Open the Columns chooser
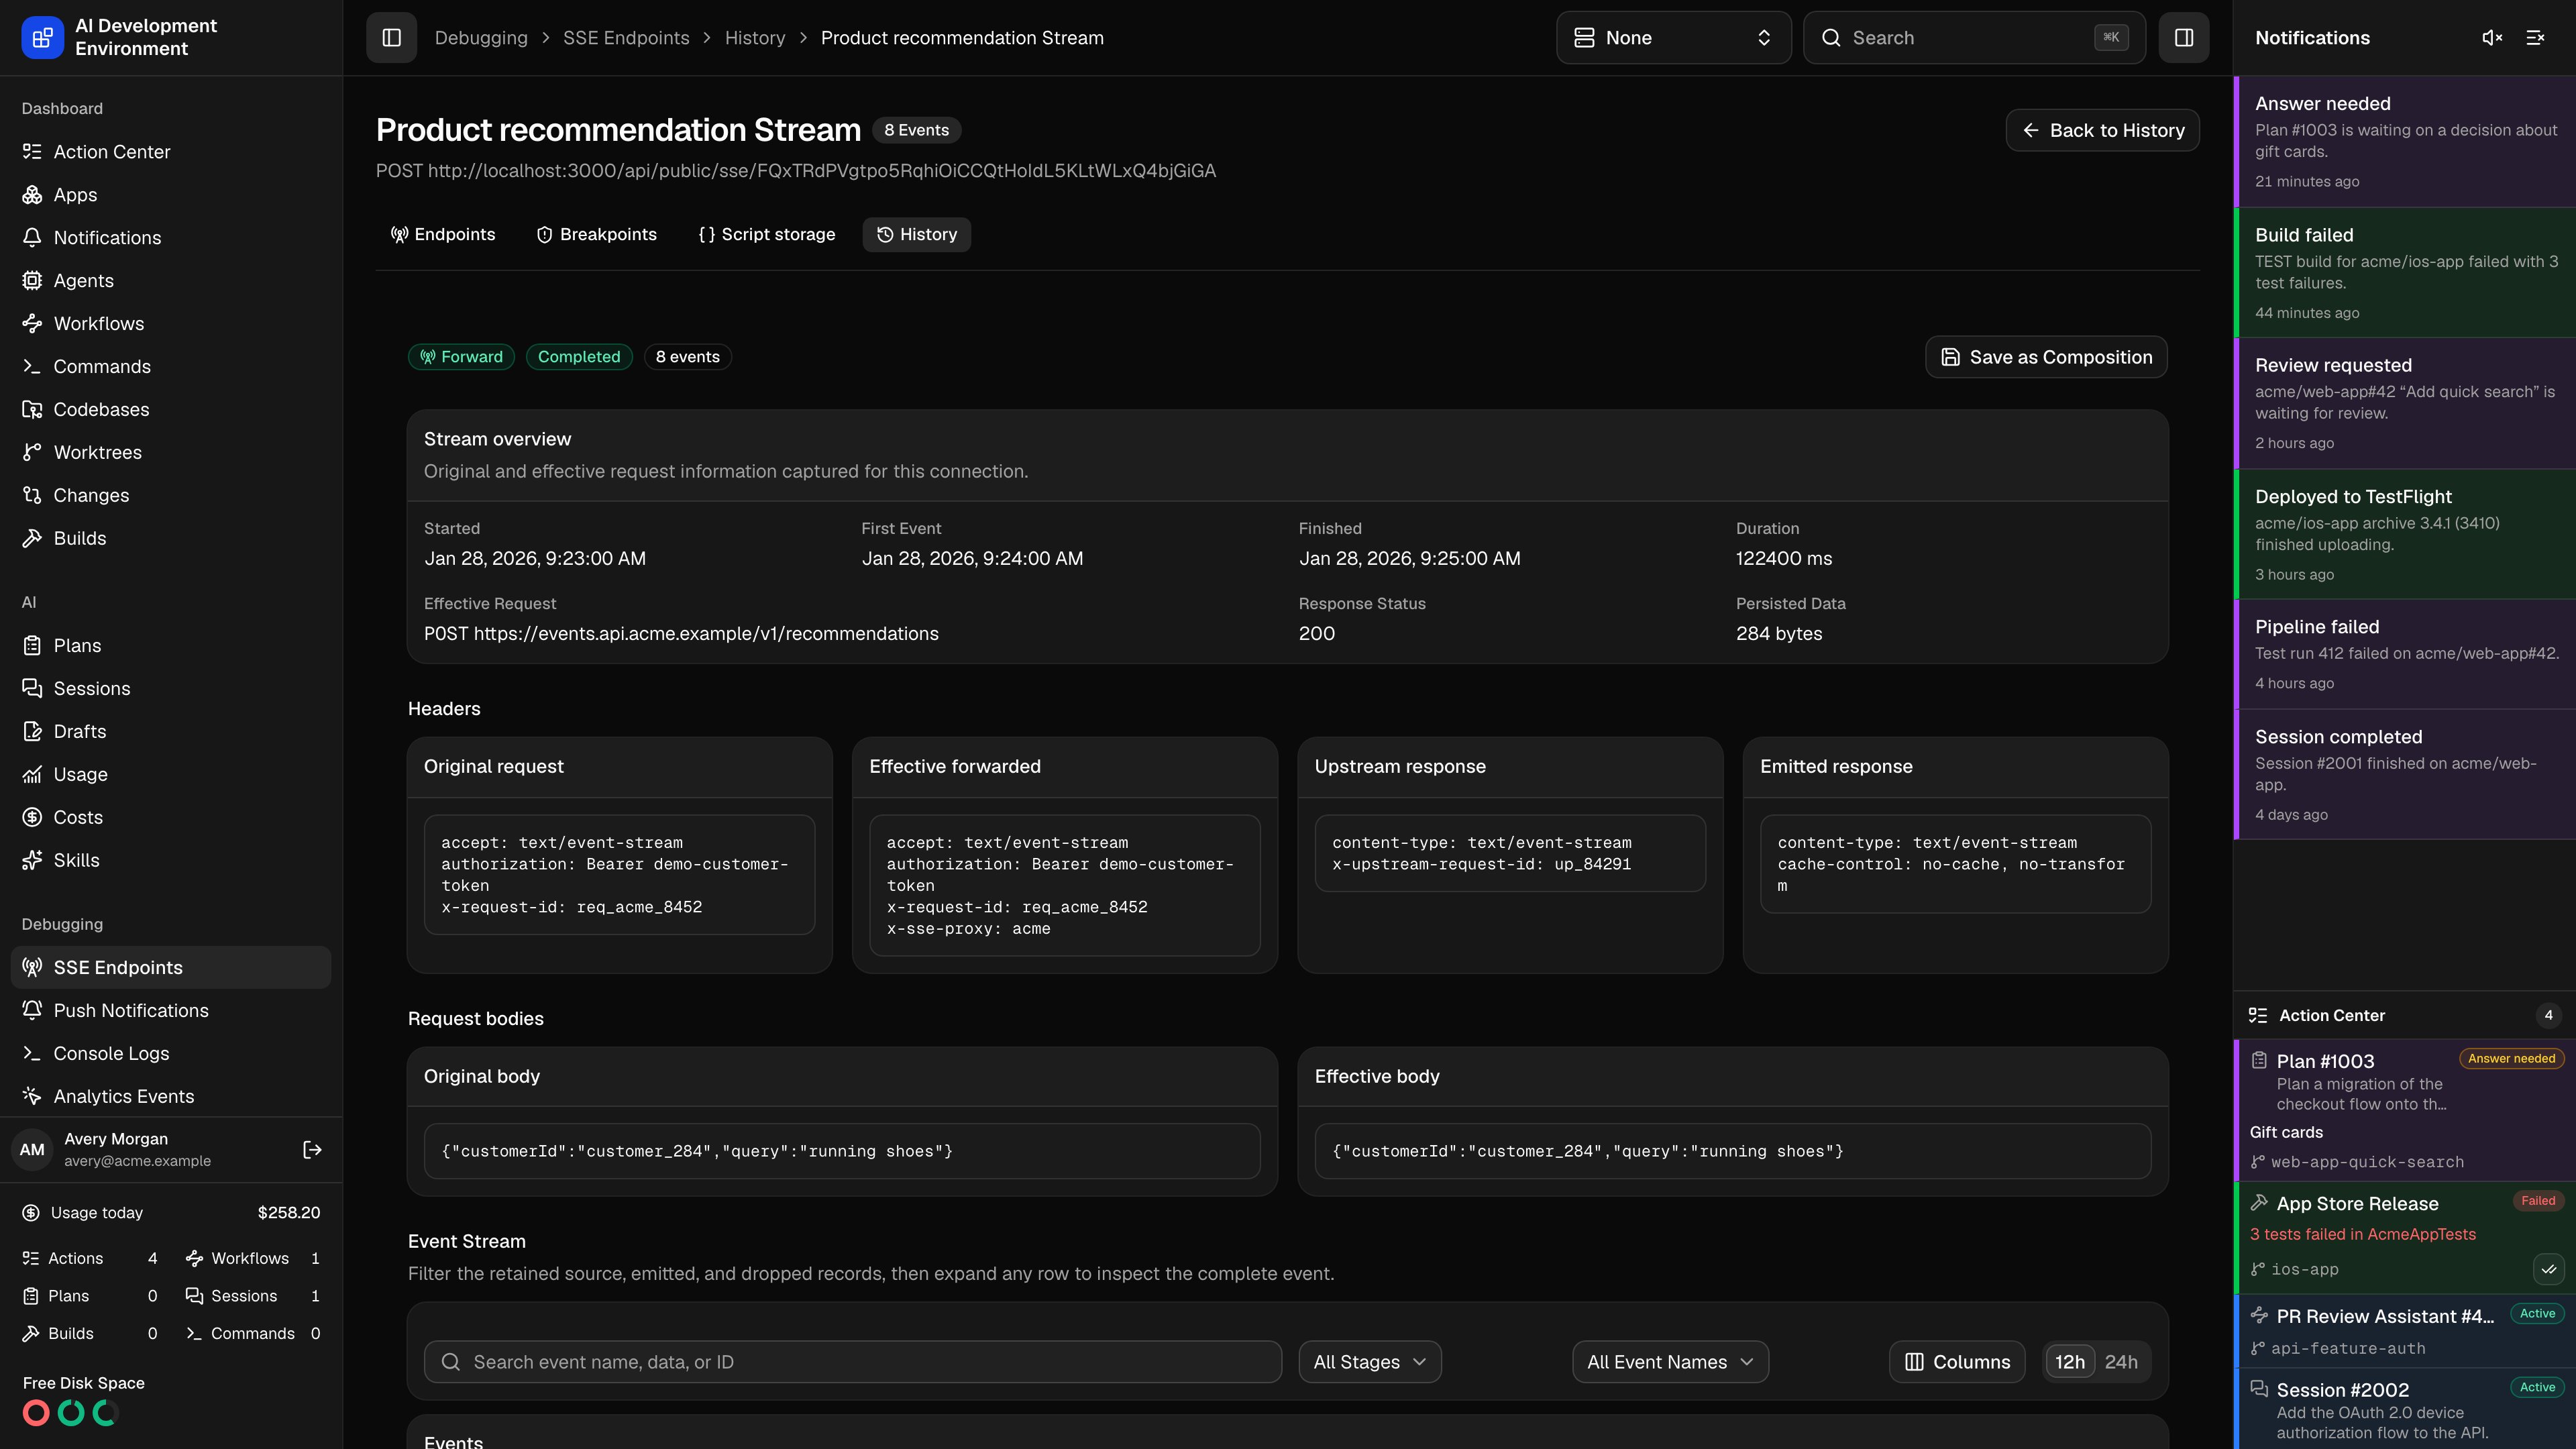The width and height of the screenshot is (2576, 1449). click(x=1957, y=1362)
